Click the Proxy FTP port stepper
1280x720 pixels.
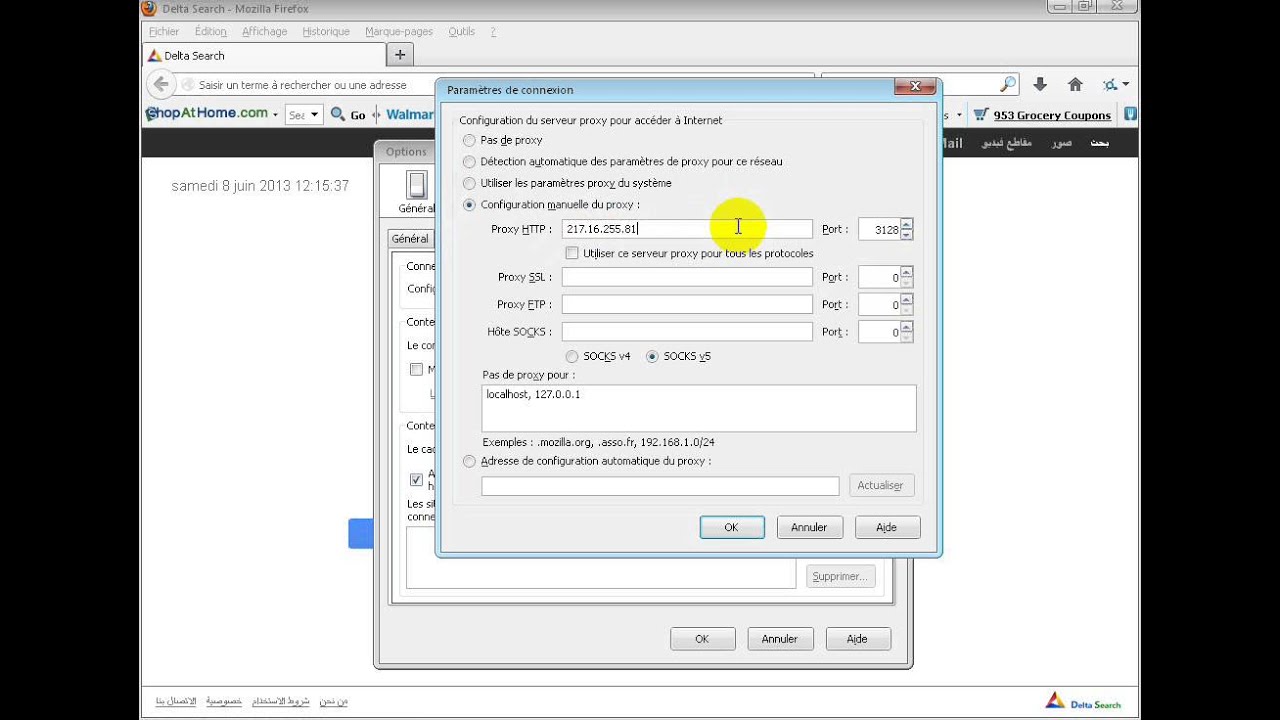pos(906,304)
